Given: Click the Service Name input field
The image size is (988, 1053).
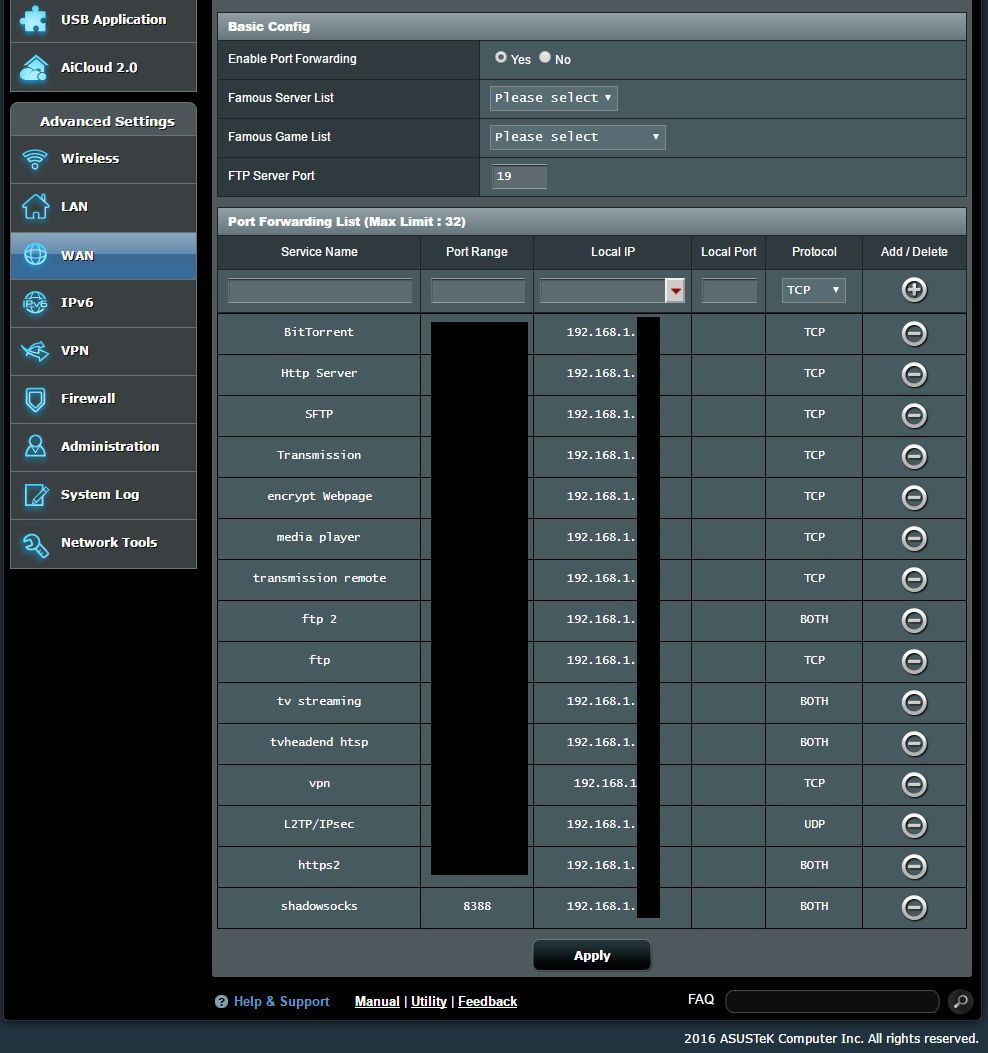Looking at the screenshot, I should coord(320,291).
